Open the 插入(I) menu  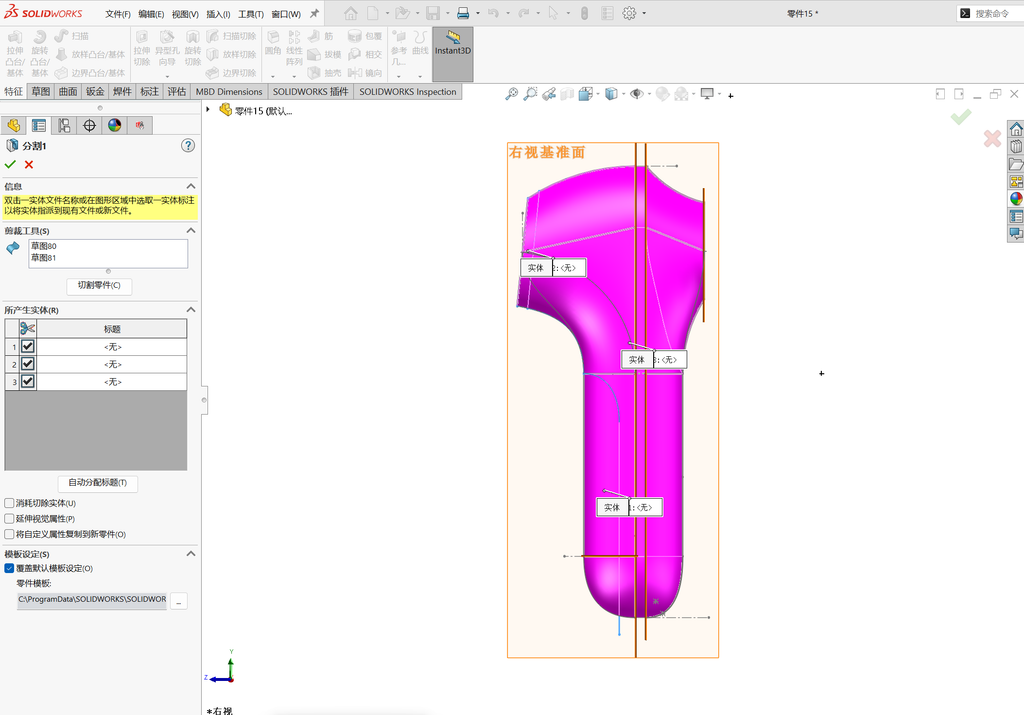[x=218, y=14]
